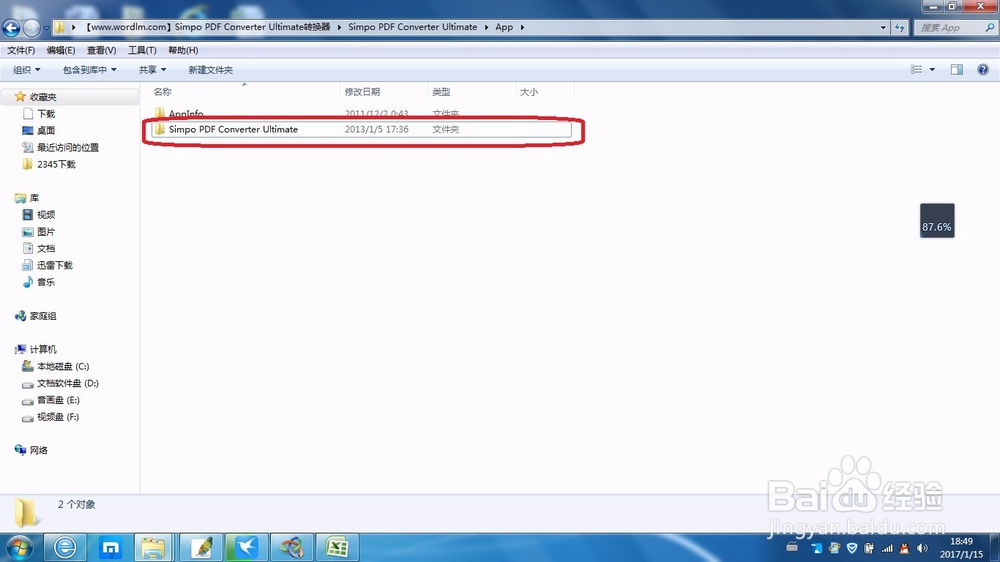Image resolution: width=1000 pixels, height=562 pixels.
Task: Expand the 包含到库中 dropdown
Action: [89, 70]
